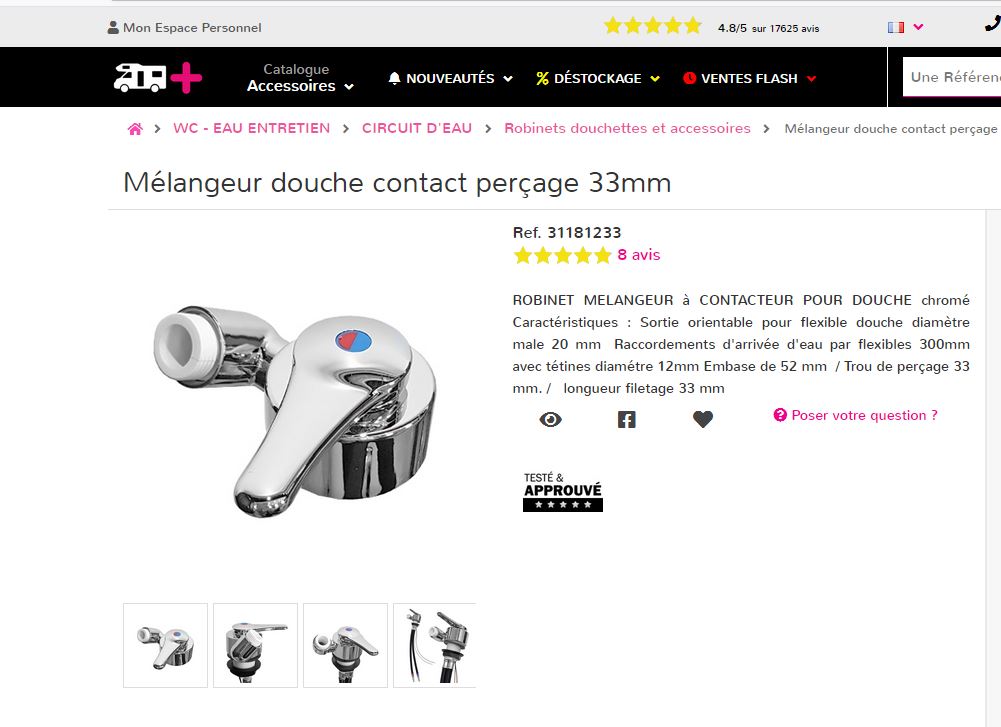1001x727 pixels.
Task: Open the Ventes Flash menu
Action: (749, 79)
